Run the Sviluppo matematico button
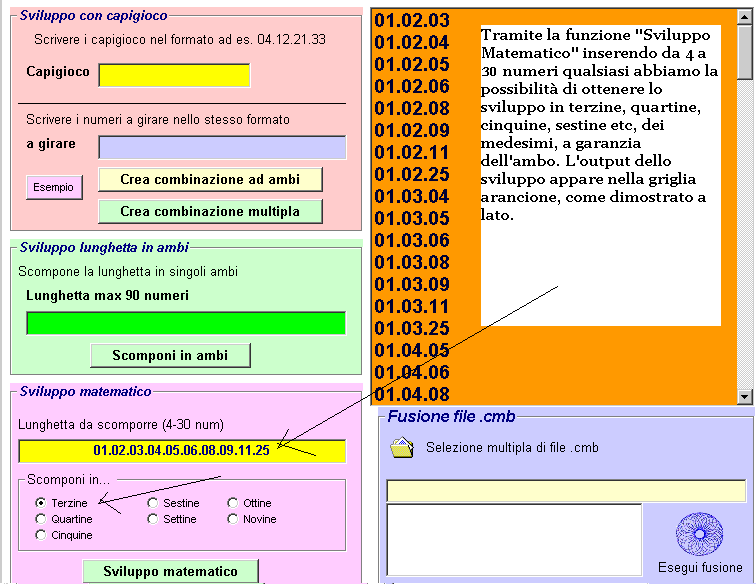Image resolution: width=756 pixels, height=584 pixels. point(170,571)
